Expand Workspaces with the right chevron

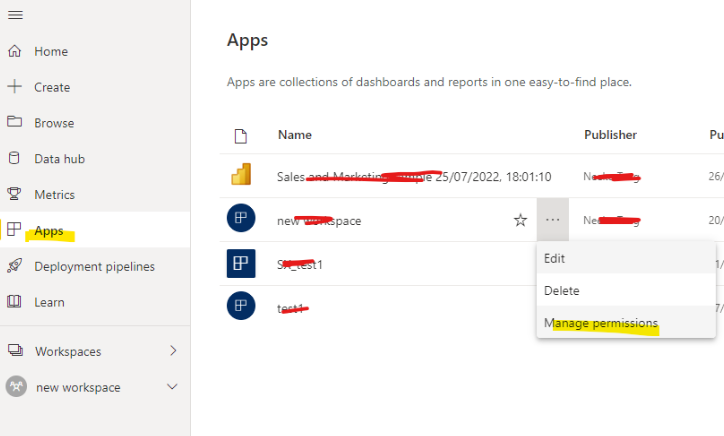coord(173,351)
